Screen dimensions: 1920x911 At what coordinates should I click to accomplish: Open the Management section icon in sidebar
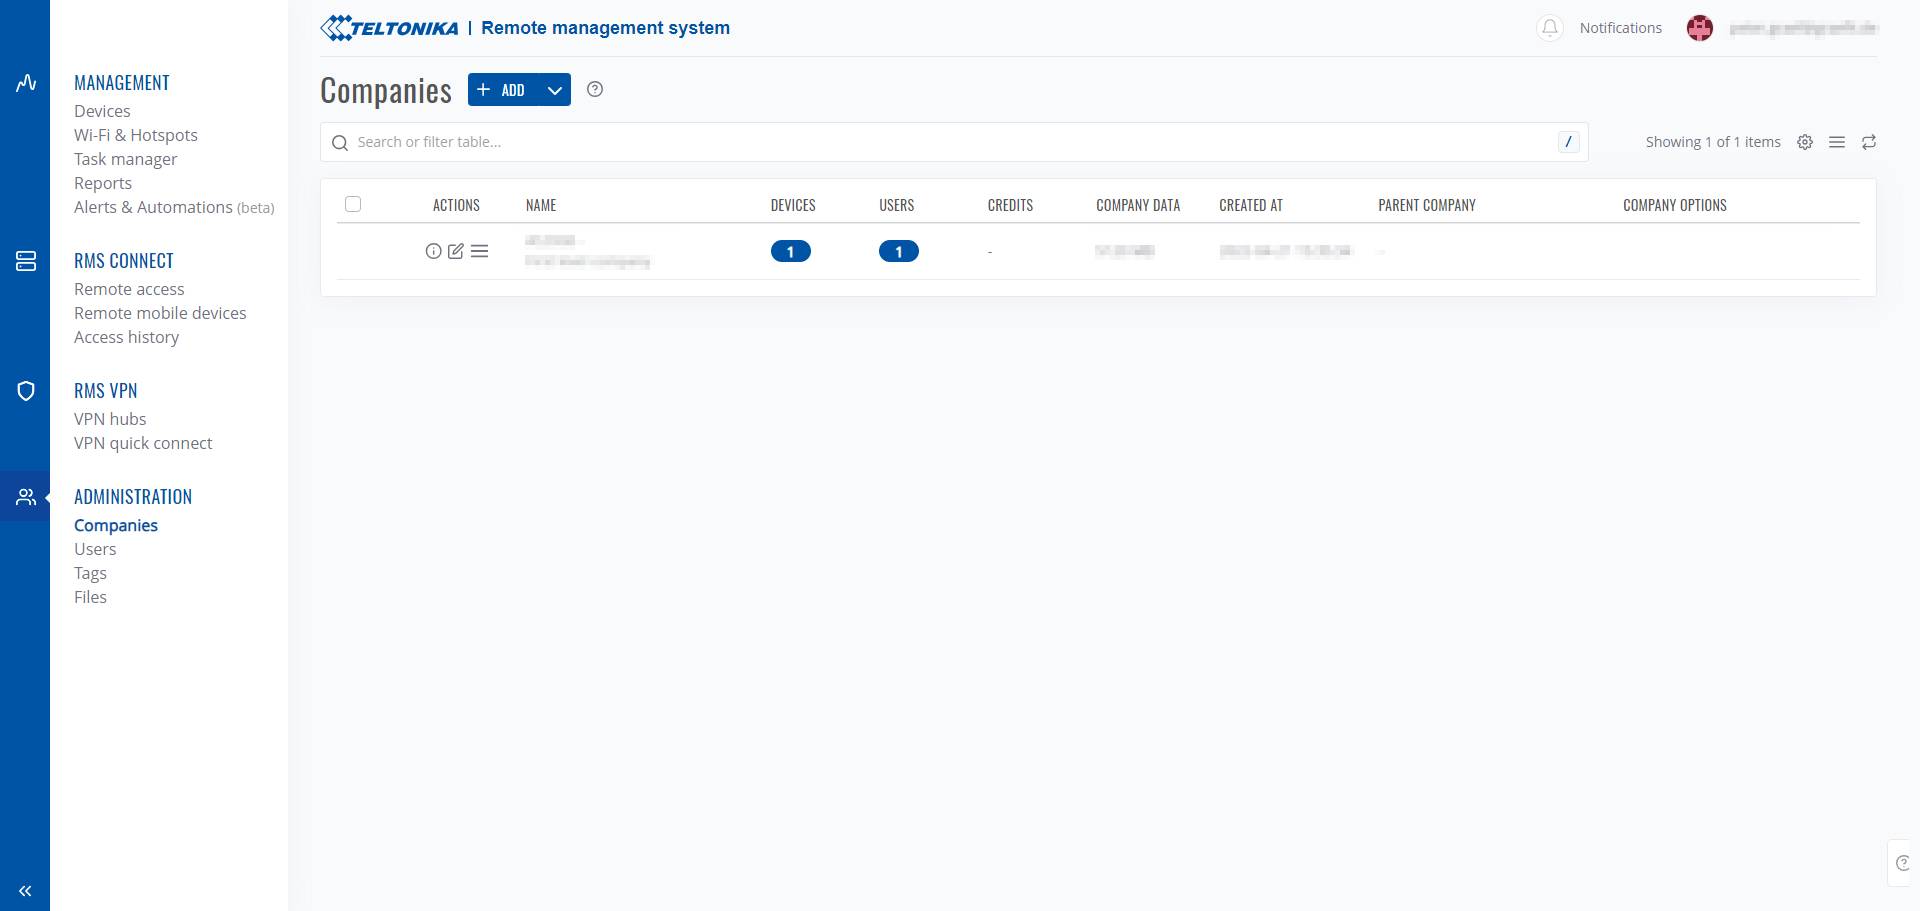click(x=26, y=83)
